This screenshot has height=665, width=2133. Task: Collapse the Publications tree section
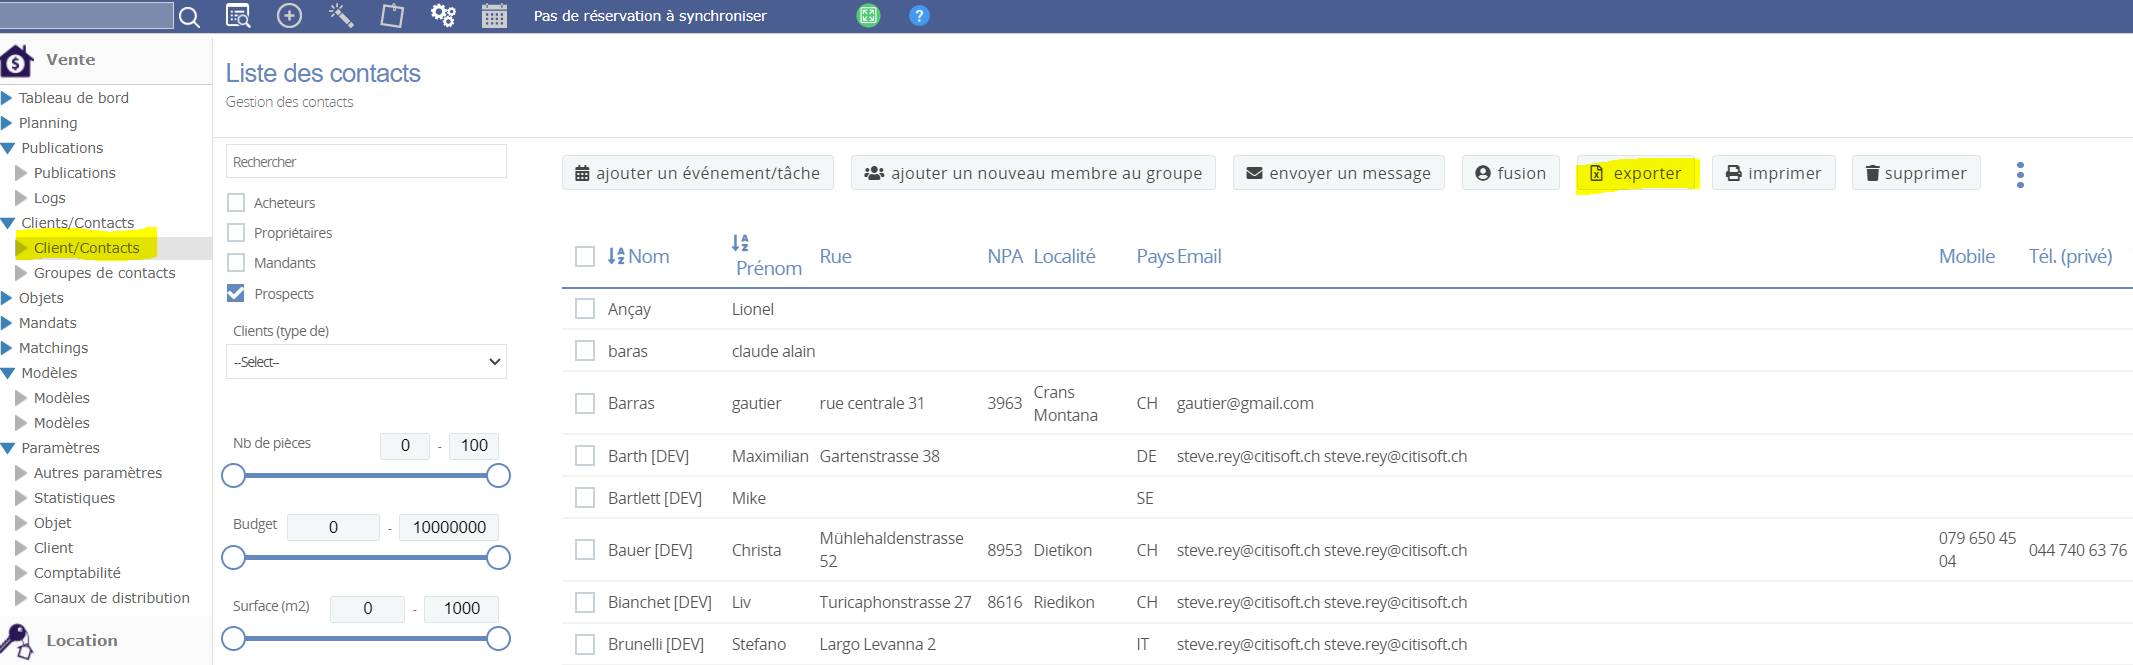point(9,148)
